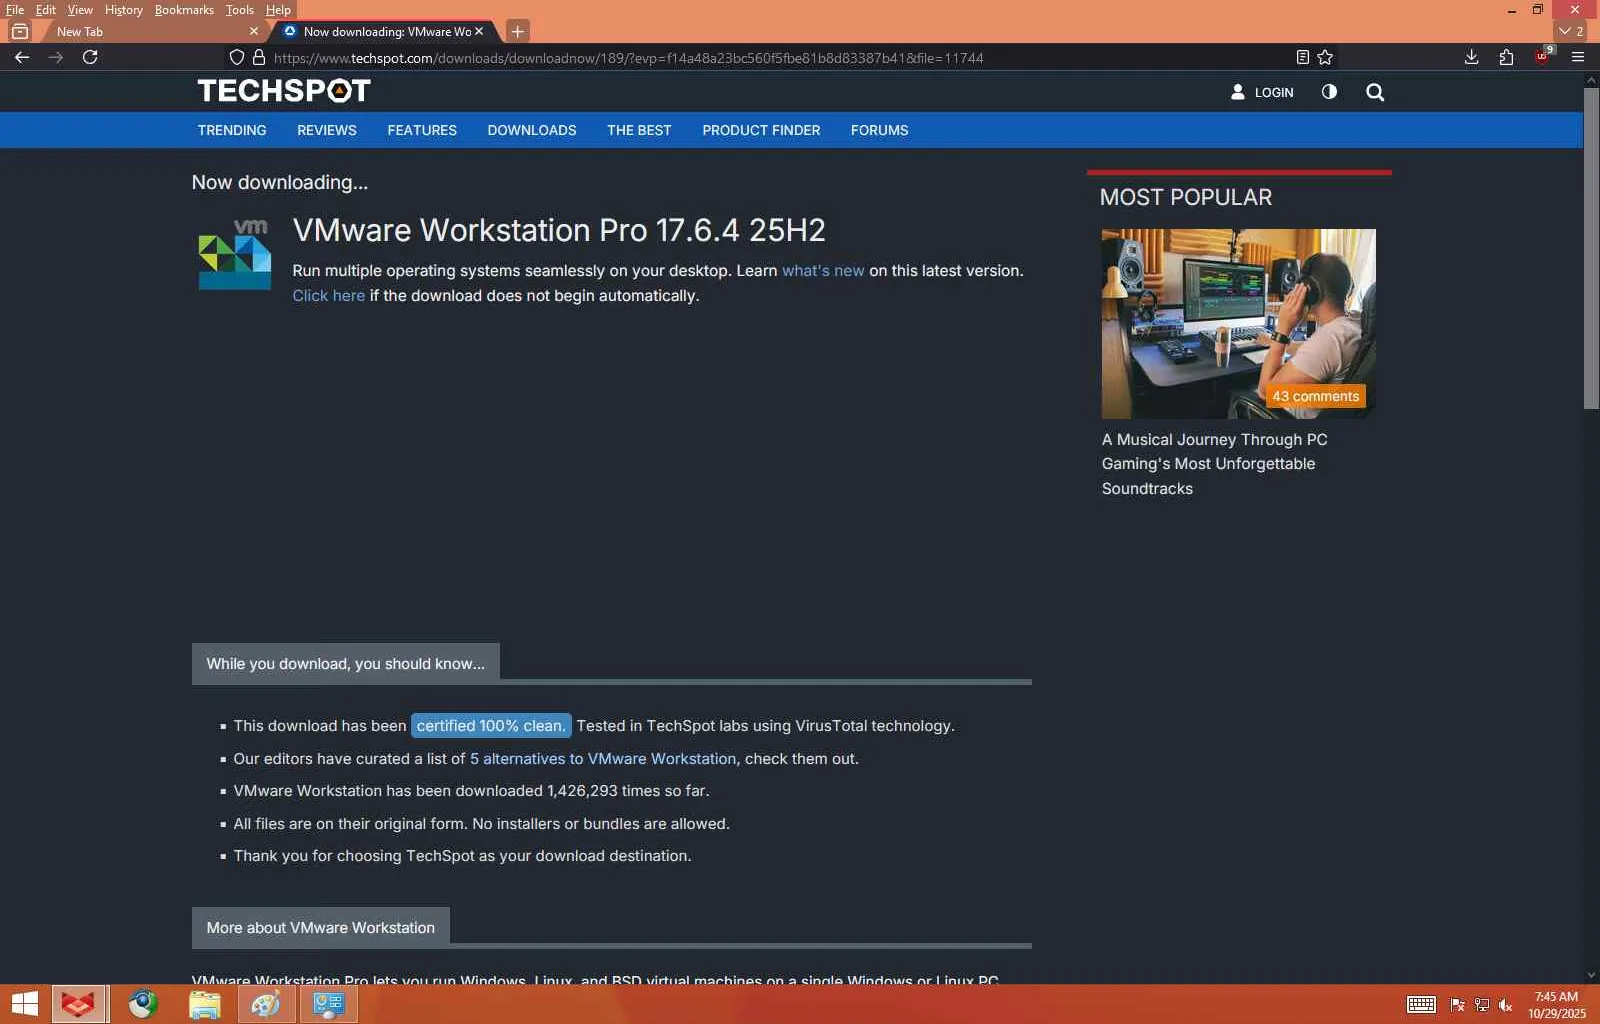The height and width of the screenshot is (1024, 1600).
Task: Open the Most Popular article thumbnail
Action: 1239,324
